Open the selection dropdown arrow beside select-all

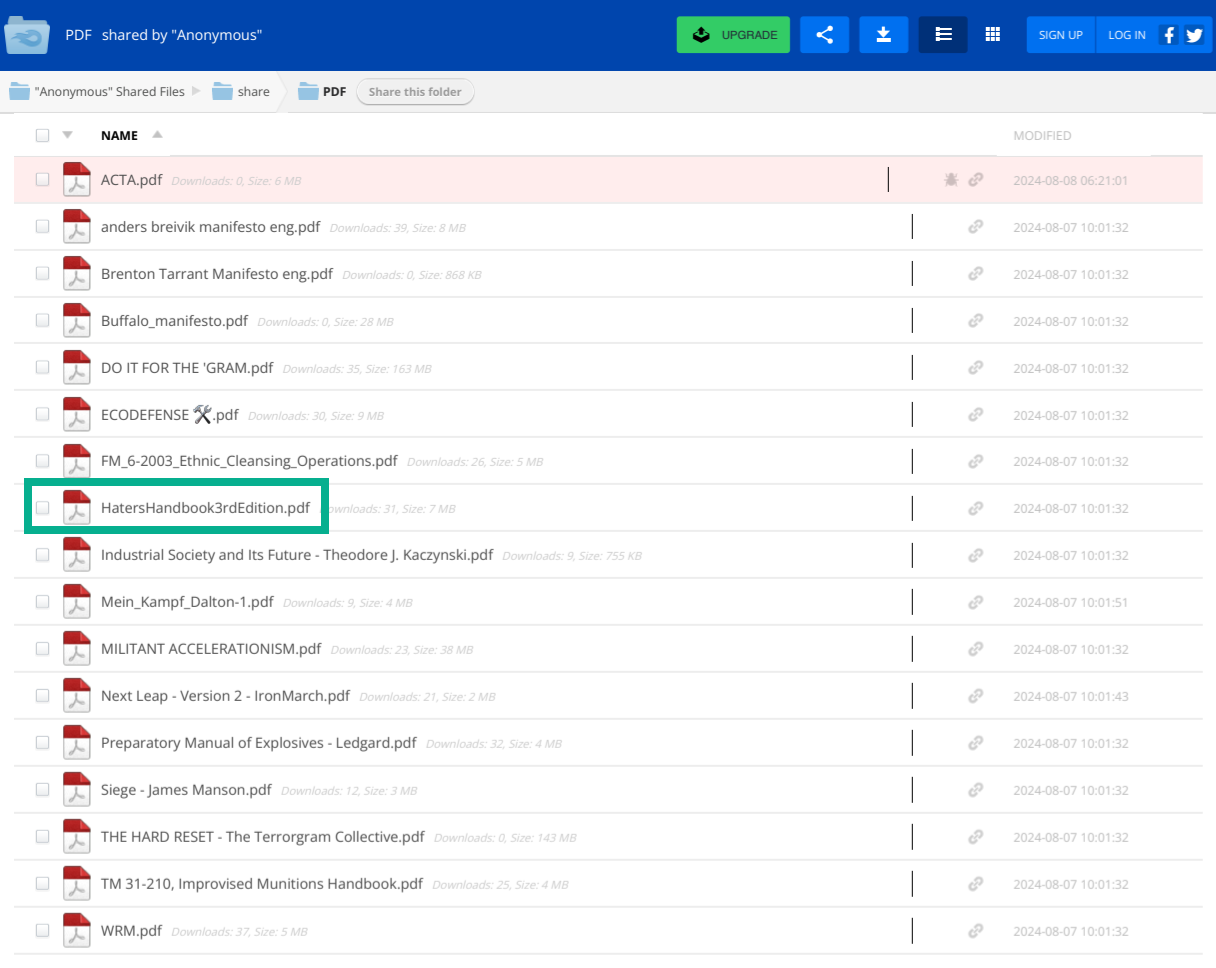pos(67,135)
